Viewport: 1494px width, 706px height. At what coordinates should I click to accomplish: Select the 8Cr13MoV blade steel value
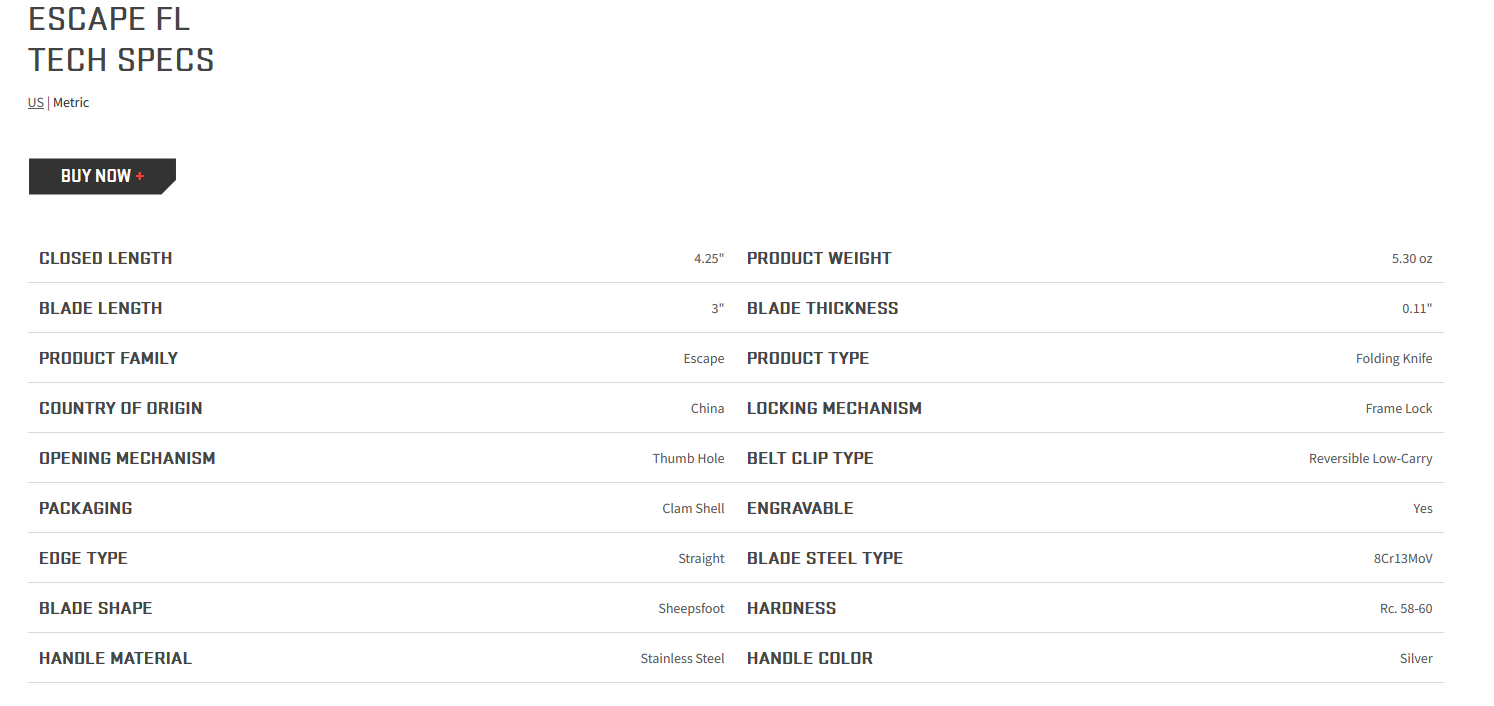click(x=1403, y=559)
